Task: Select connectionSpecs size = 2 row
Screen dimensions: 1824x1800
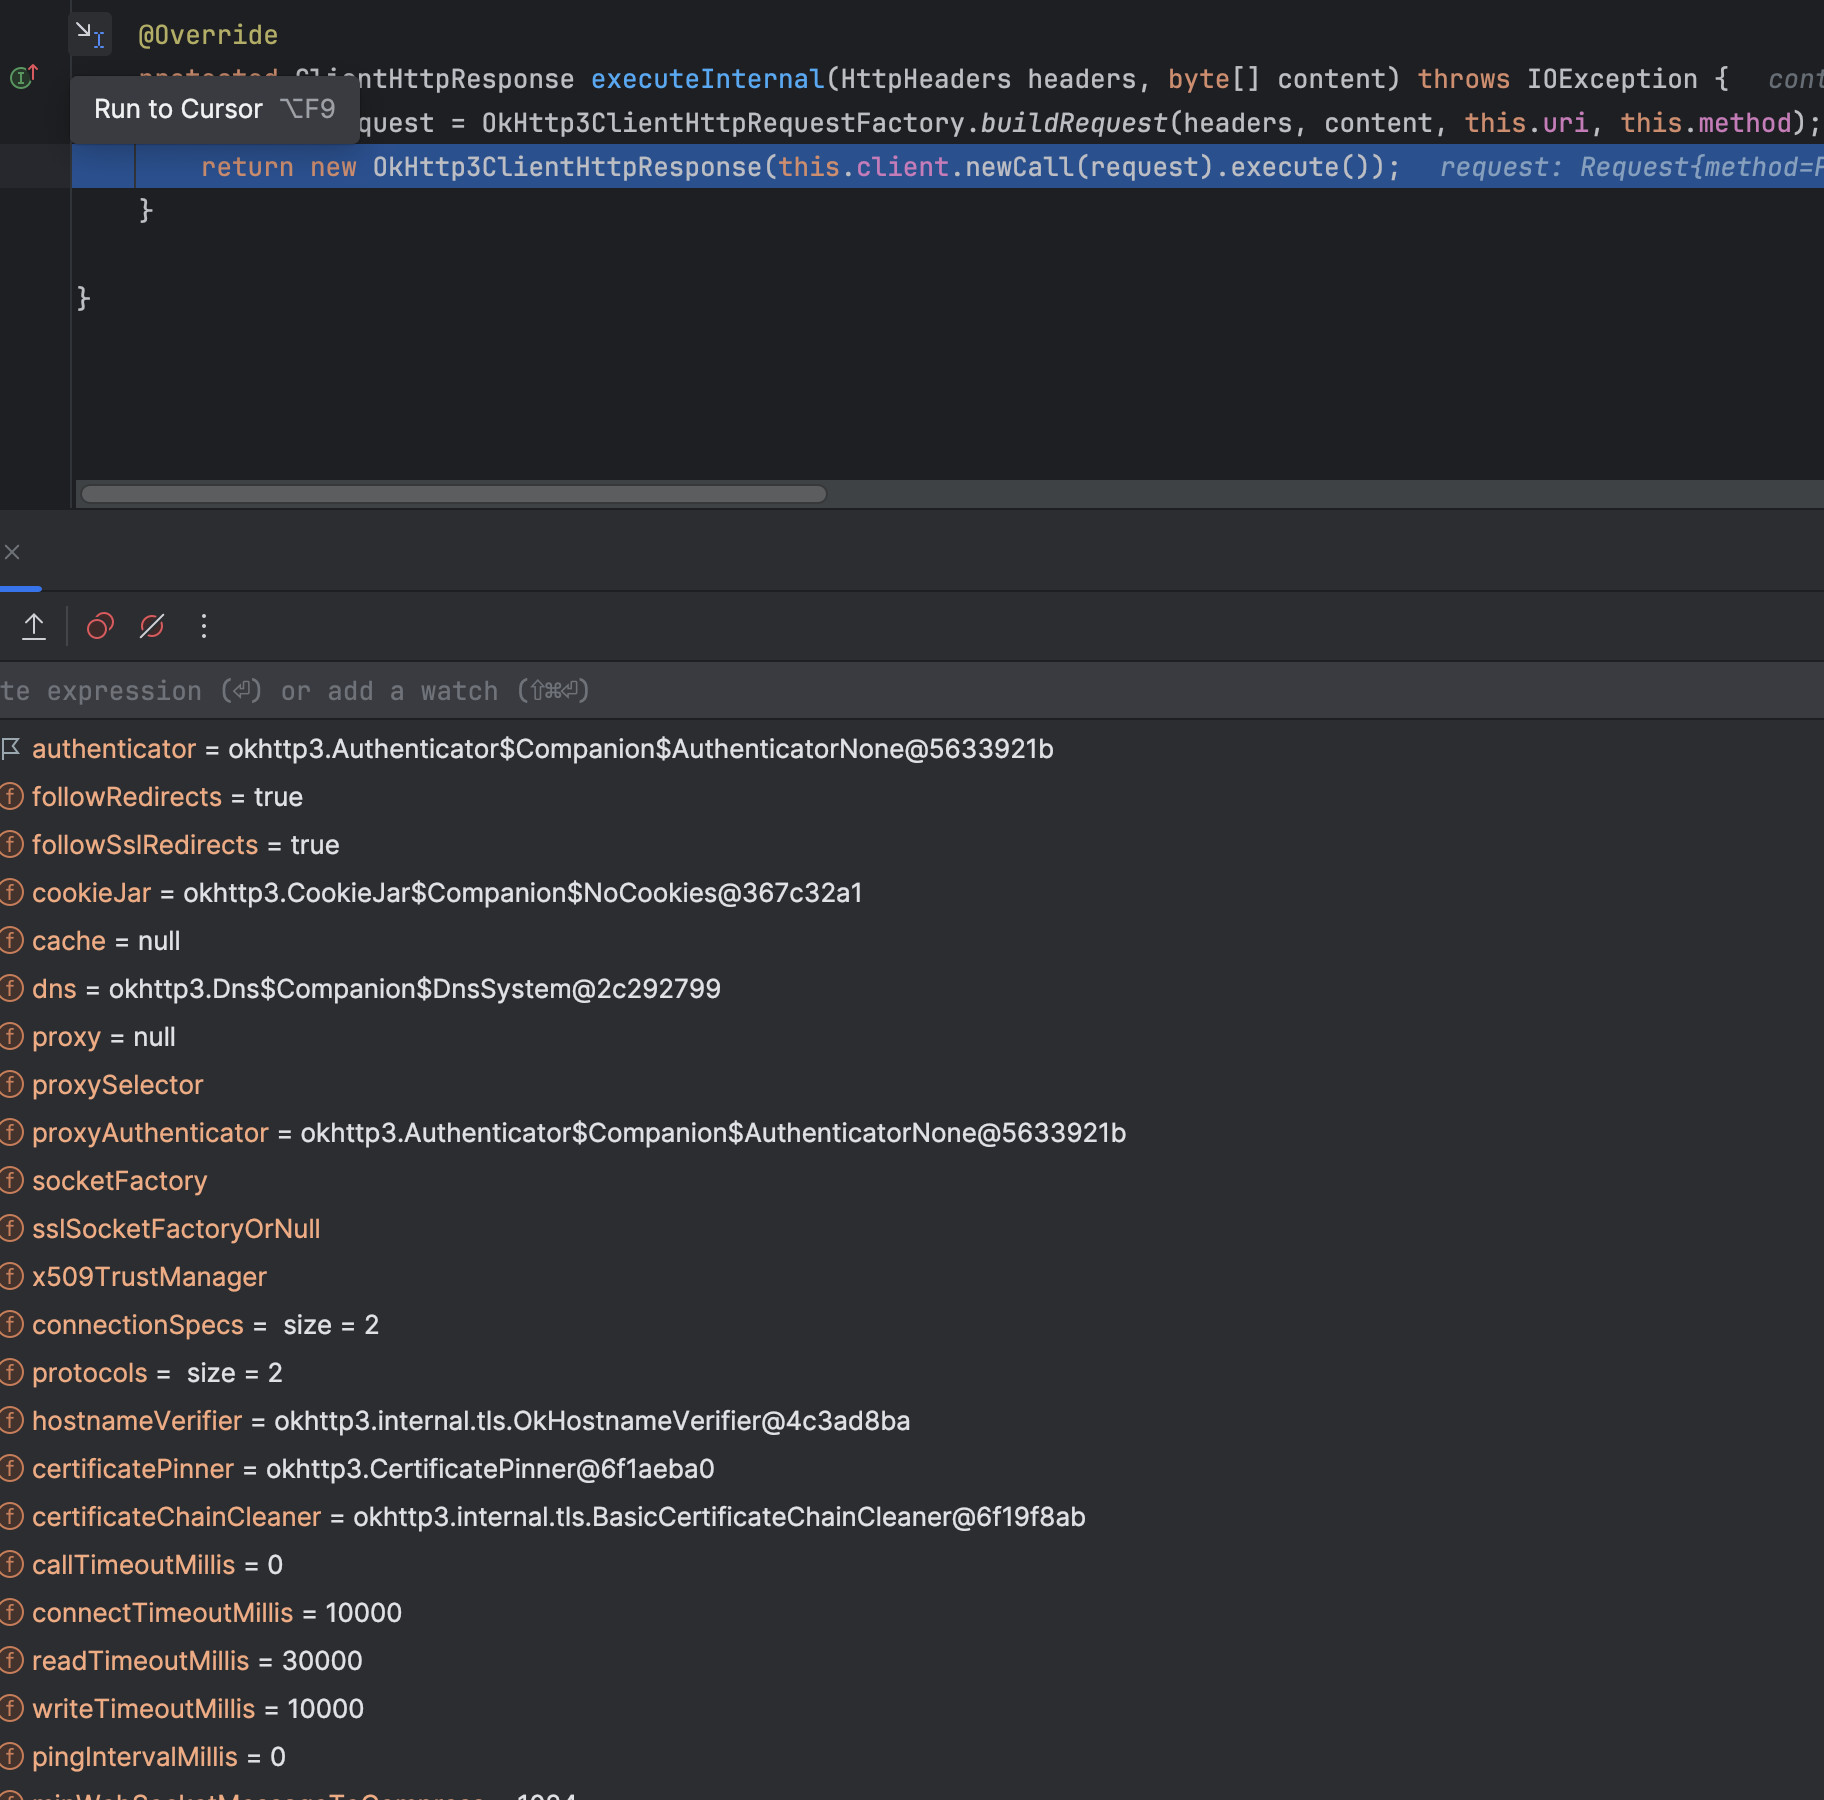Action: (x=912, y=1325)
